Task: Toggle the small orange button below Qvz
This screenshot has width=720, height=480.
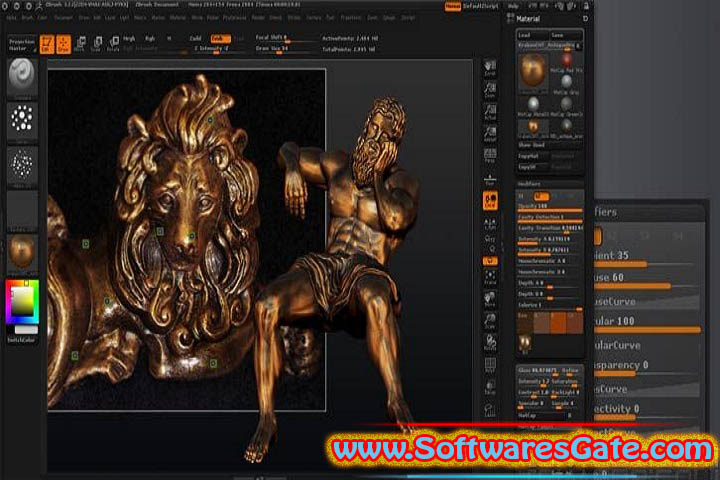Action: (x=490, y=261)
